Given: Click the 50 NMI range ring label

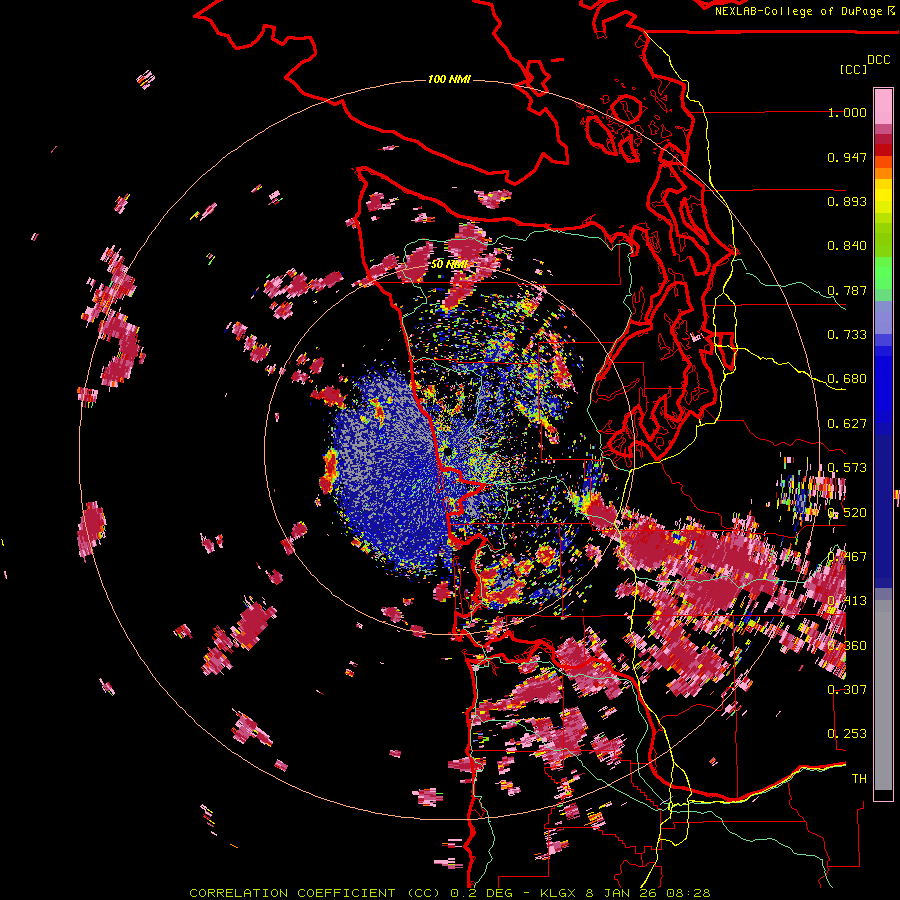Looking at the screenshot, I should (x=449, y=264).
